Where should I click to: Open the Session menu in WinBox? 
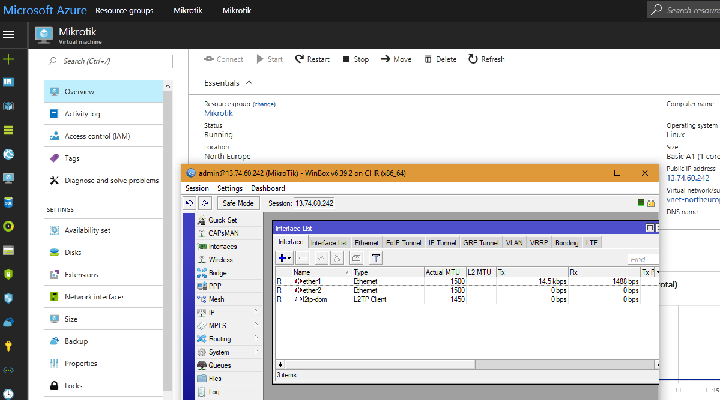tap(197, 188)
